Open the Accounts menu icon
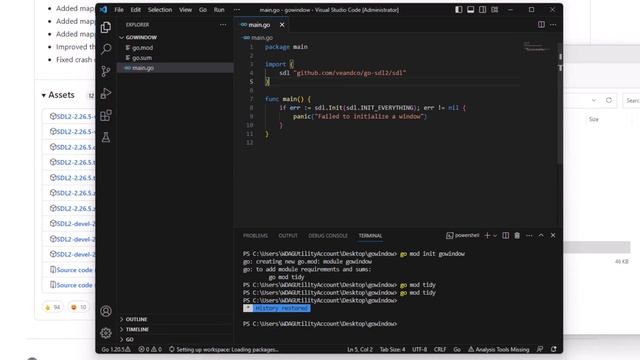The height and width of the screenshot is (360, 640). tap(106, 311)
